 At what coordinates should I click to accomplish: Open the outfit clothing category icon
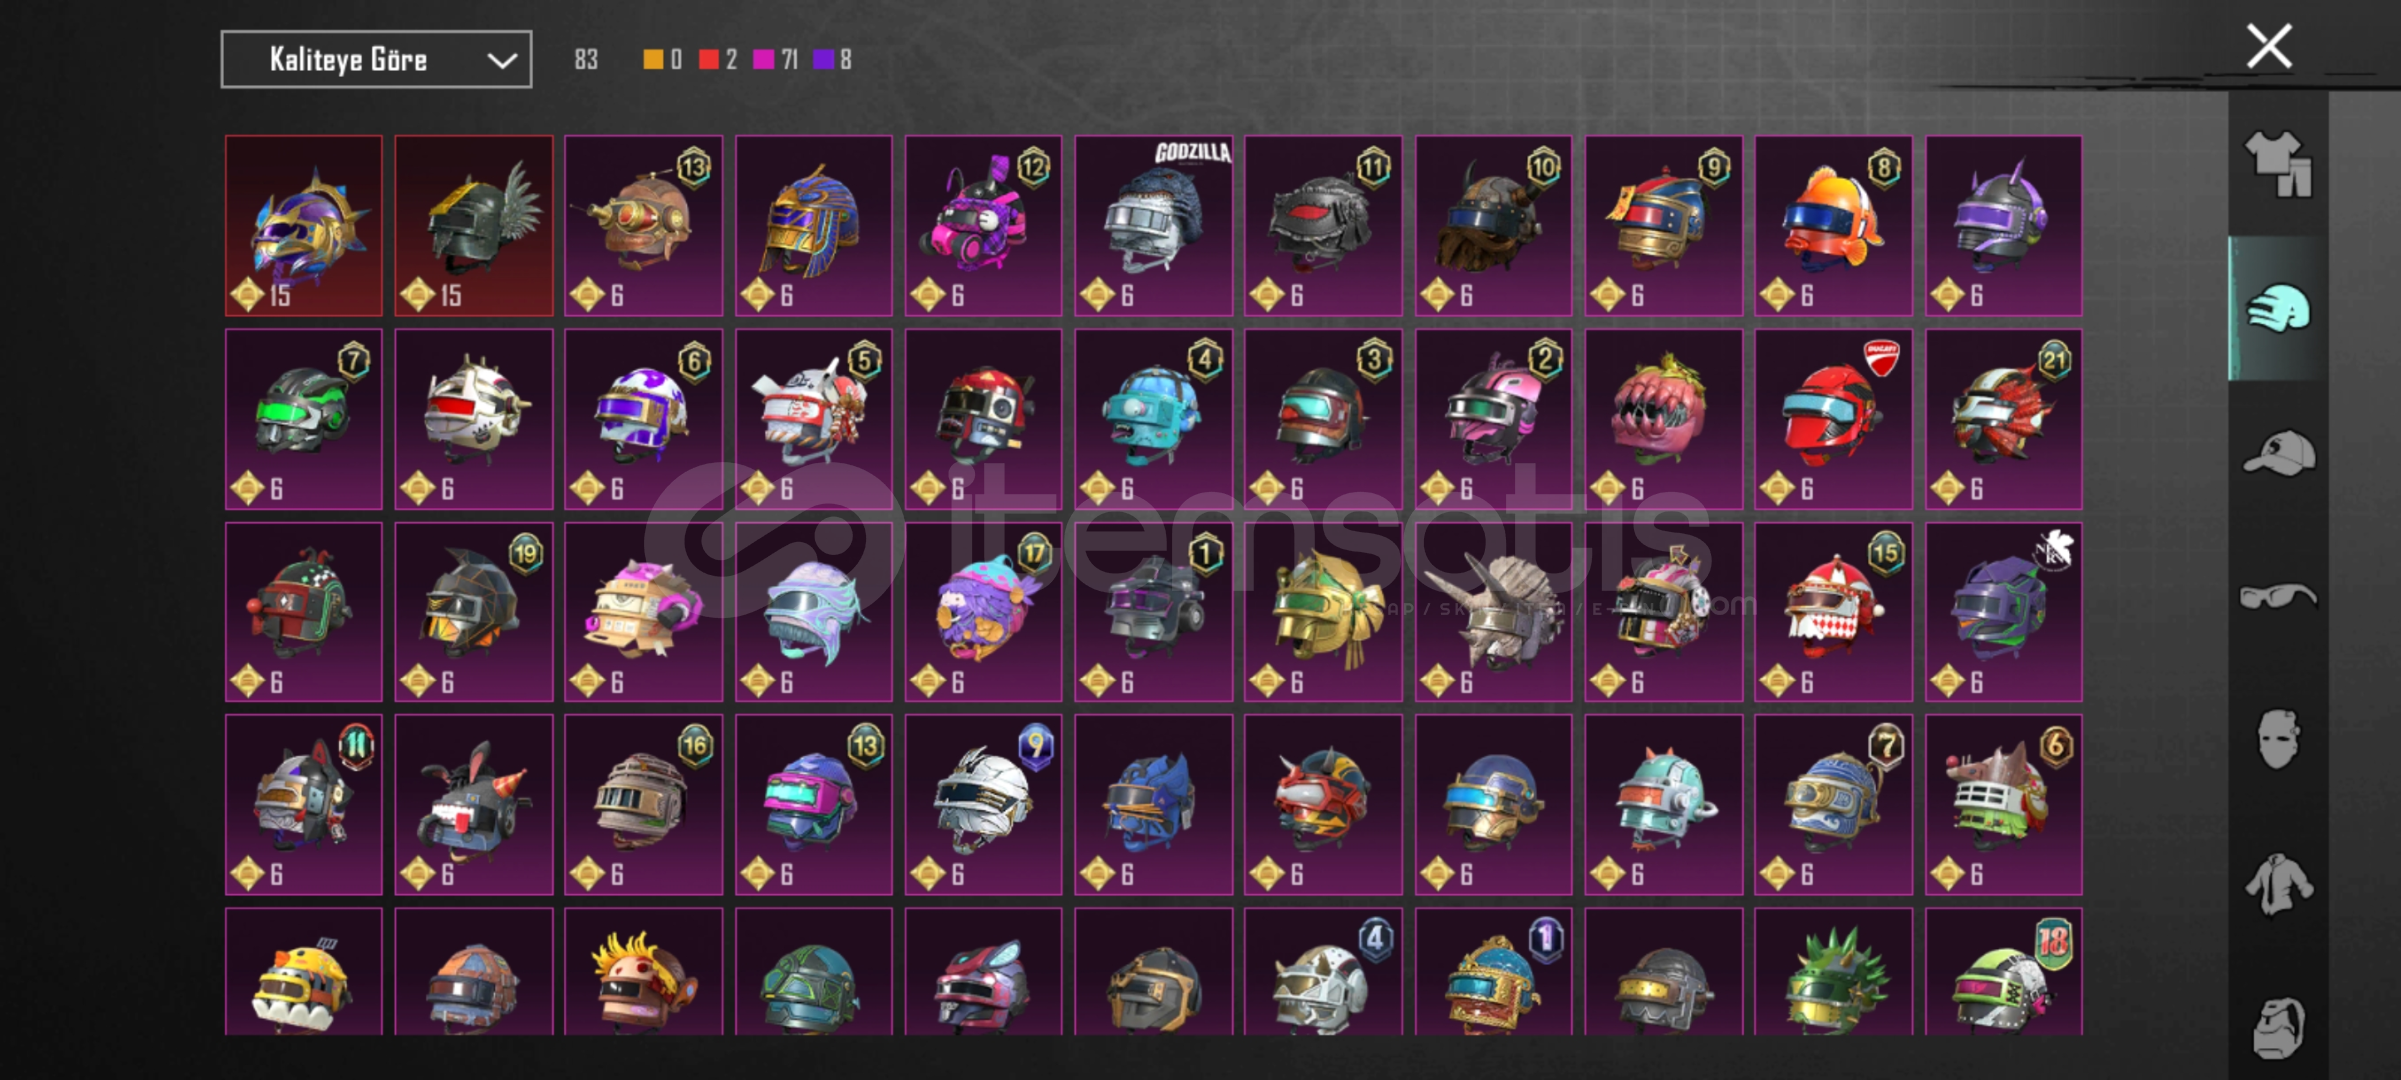click(x=2279, y=164)
